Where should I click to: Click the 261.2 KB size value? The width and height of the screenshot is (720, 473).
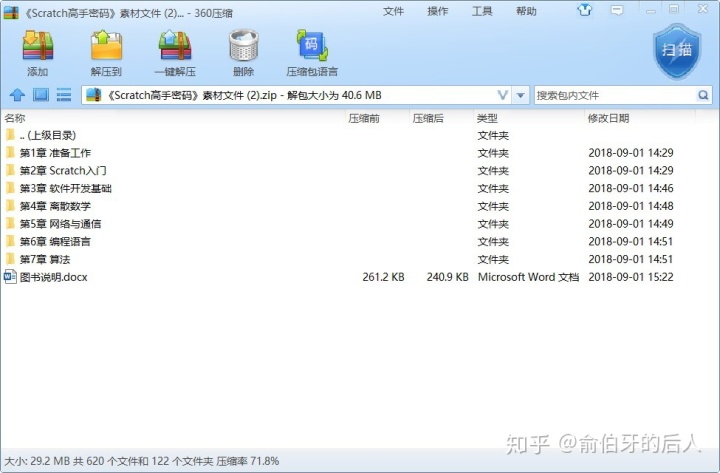pos(383,277)
